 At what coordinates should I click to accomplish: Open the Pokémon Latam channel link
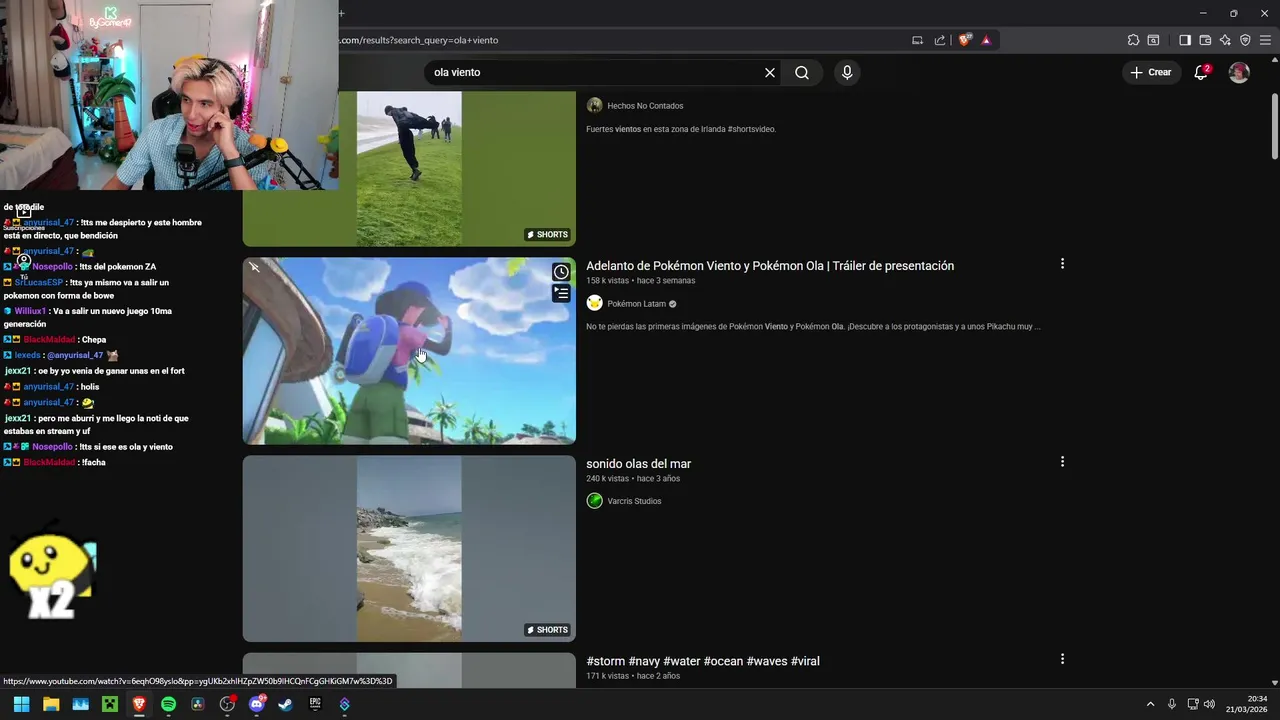pyautogui.click(x=636, y=304)
